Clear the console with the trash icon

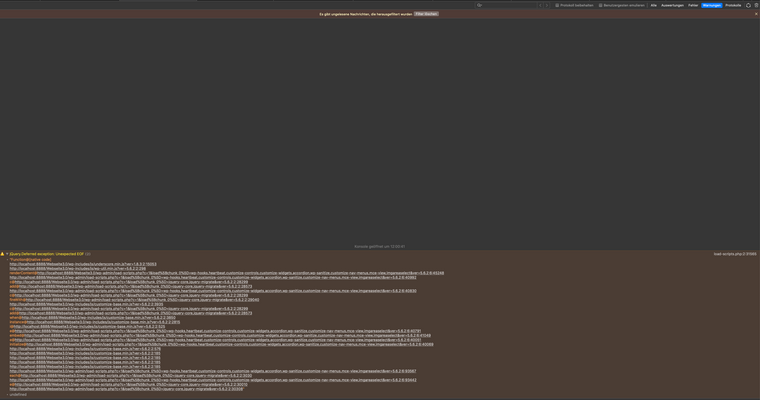[756, 5]
